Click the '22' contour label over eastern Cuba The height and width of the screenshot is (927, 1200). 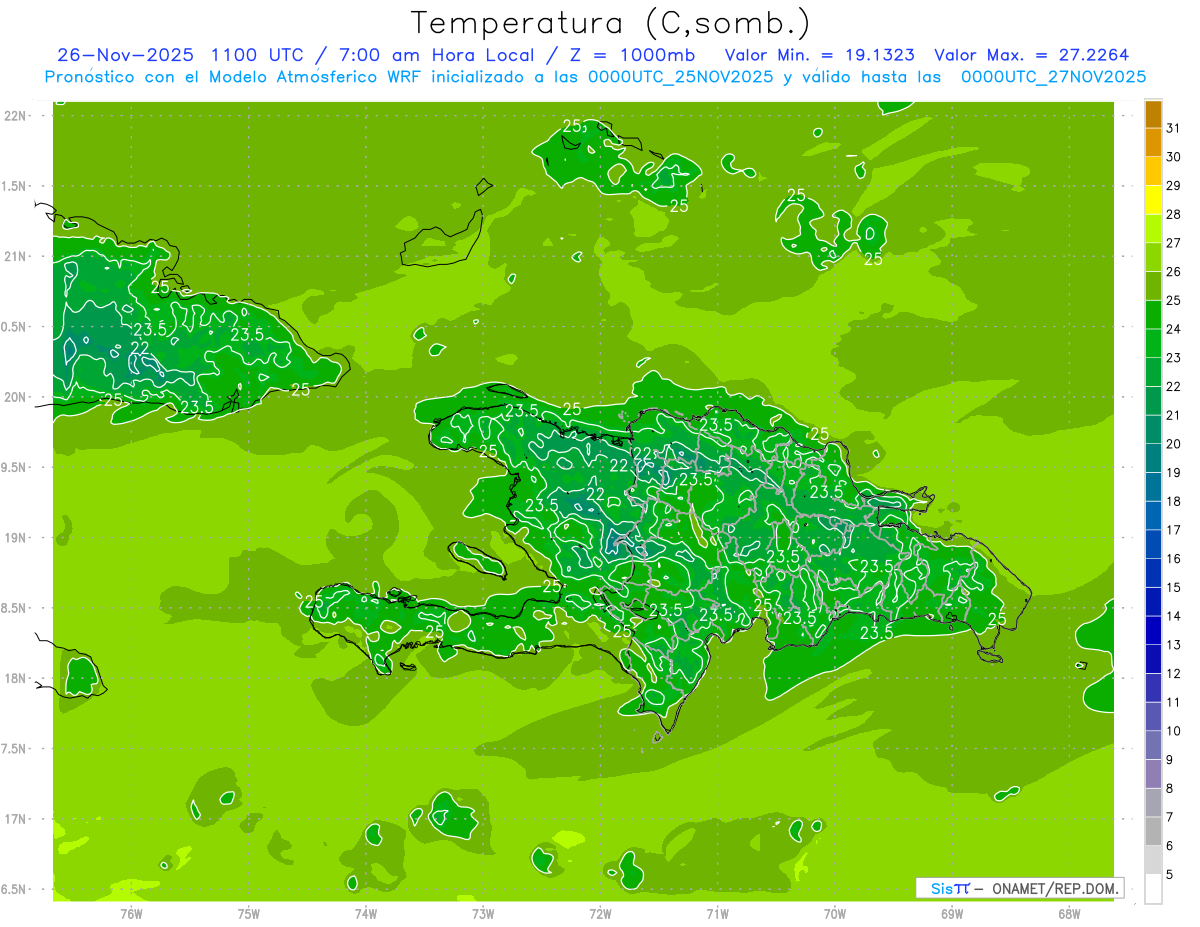point(140,347)
